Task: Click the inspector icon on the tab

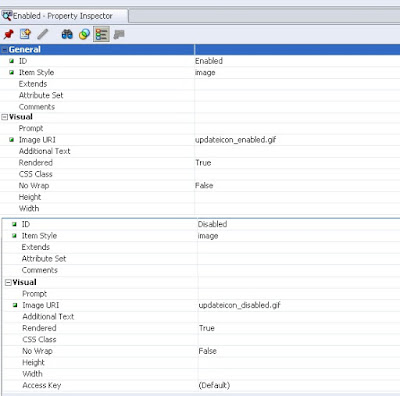Action: tap(7, 16)
